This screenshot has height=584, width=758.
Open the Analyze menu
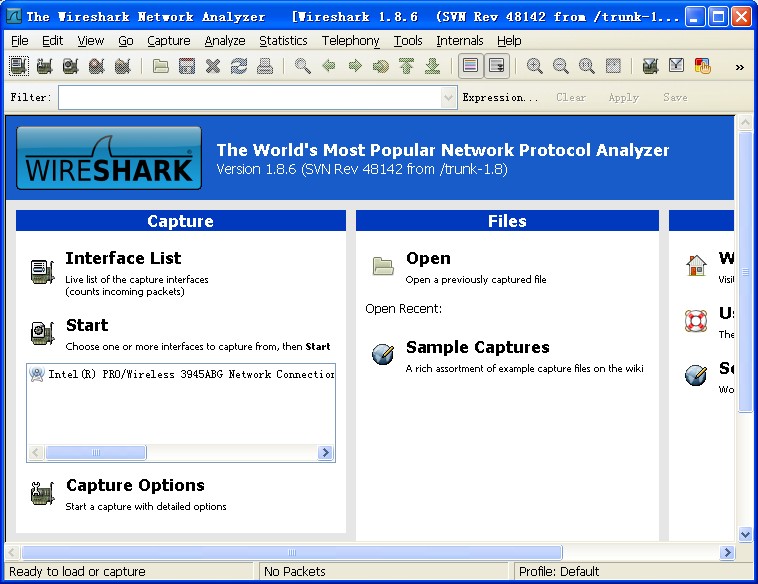(225, 41)
